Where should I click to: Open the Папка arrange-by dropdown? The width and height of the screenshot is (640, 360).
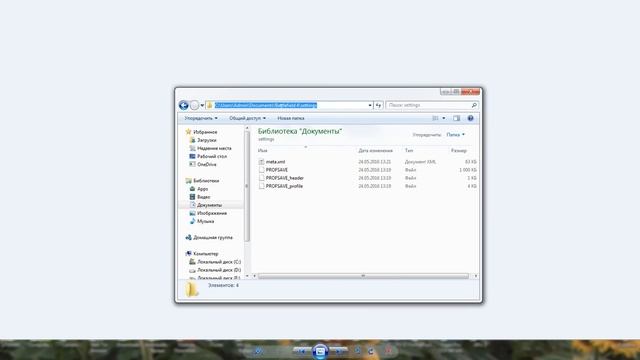(x=456, y=135)
